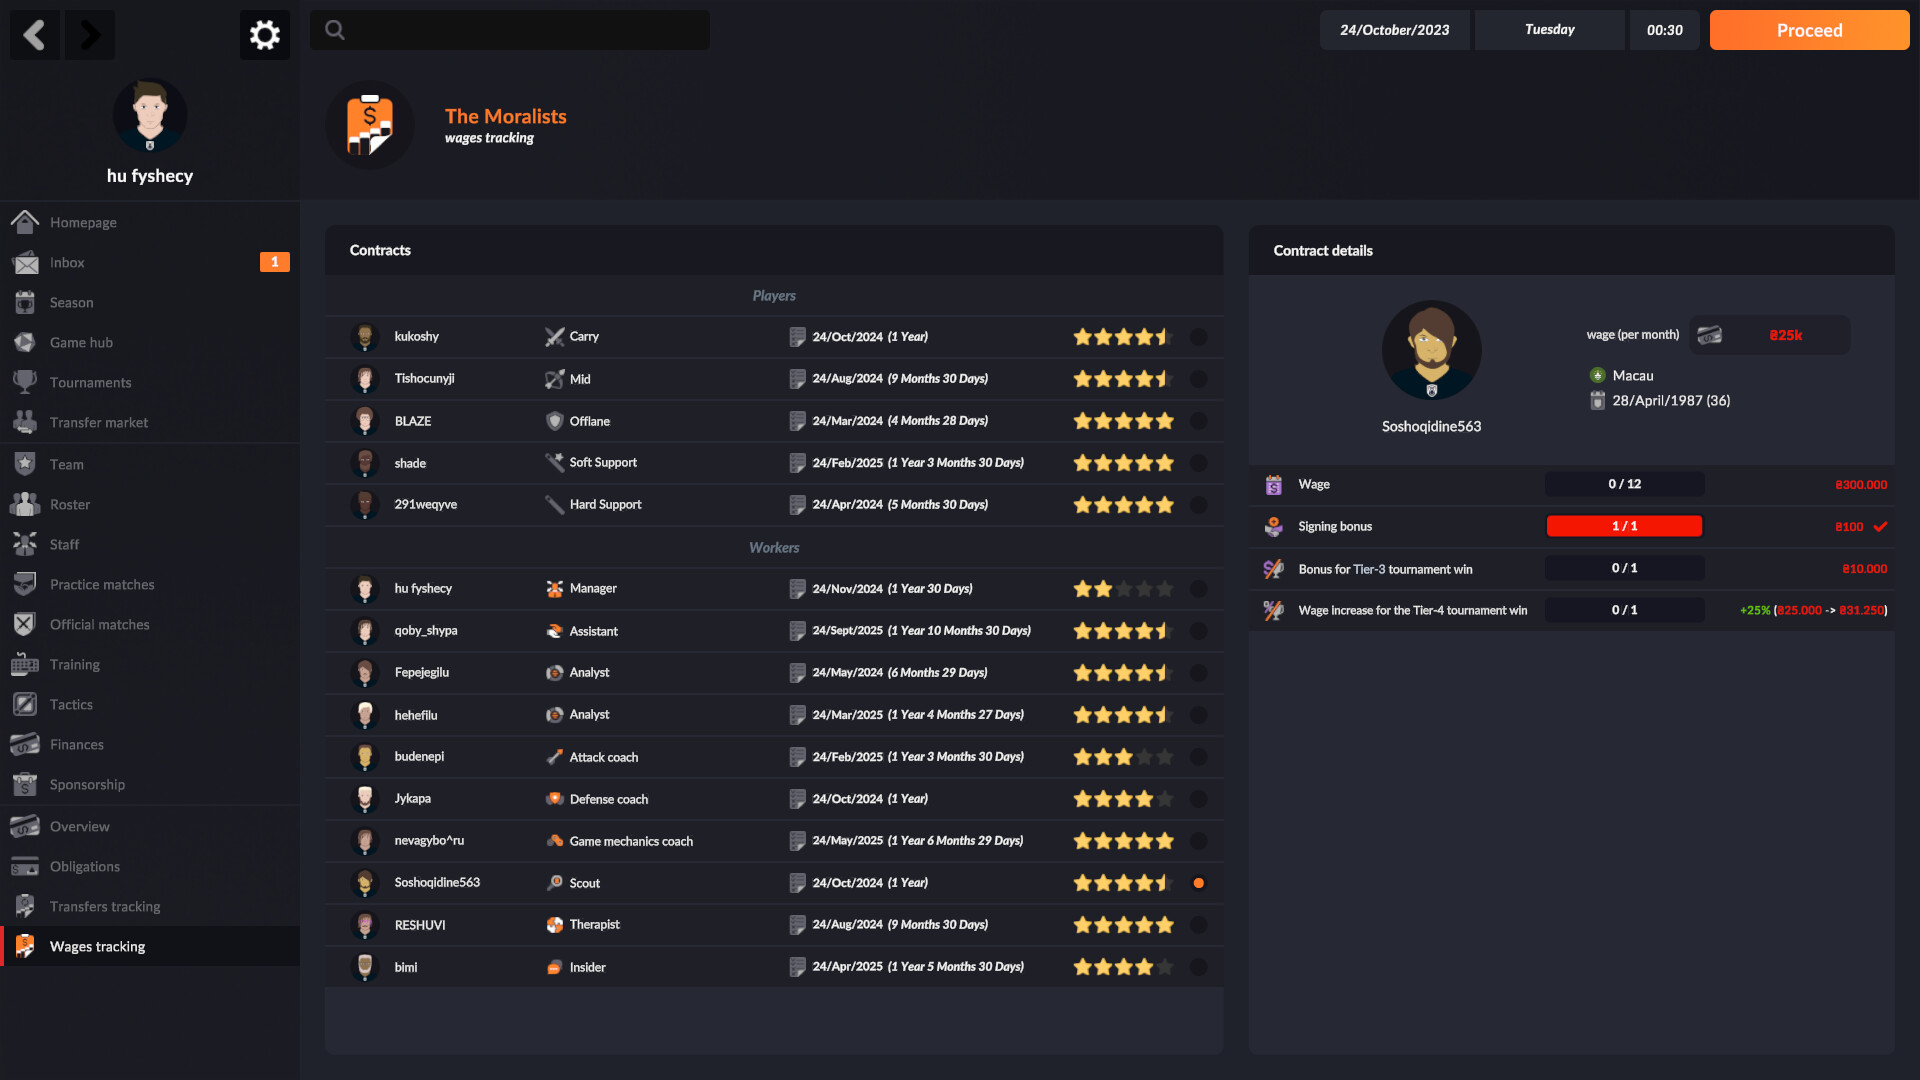Click the Scout icon next to Soshoqidine563
The width and height of the screenshot is (1920, 1080).
tap(555, 883)
